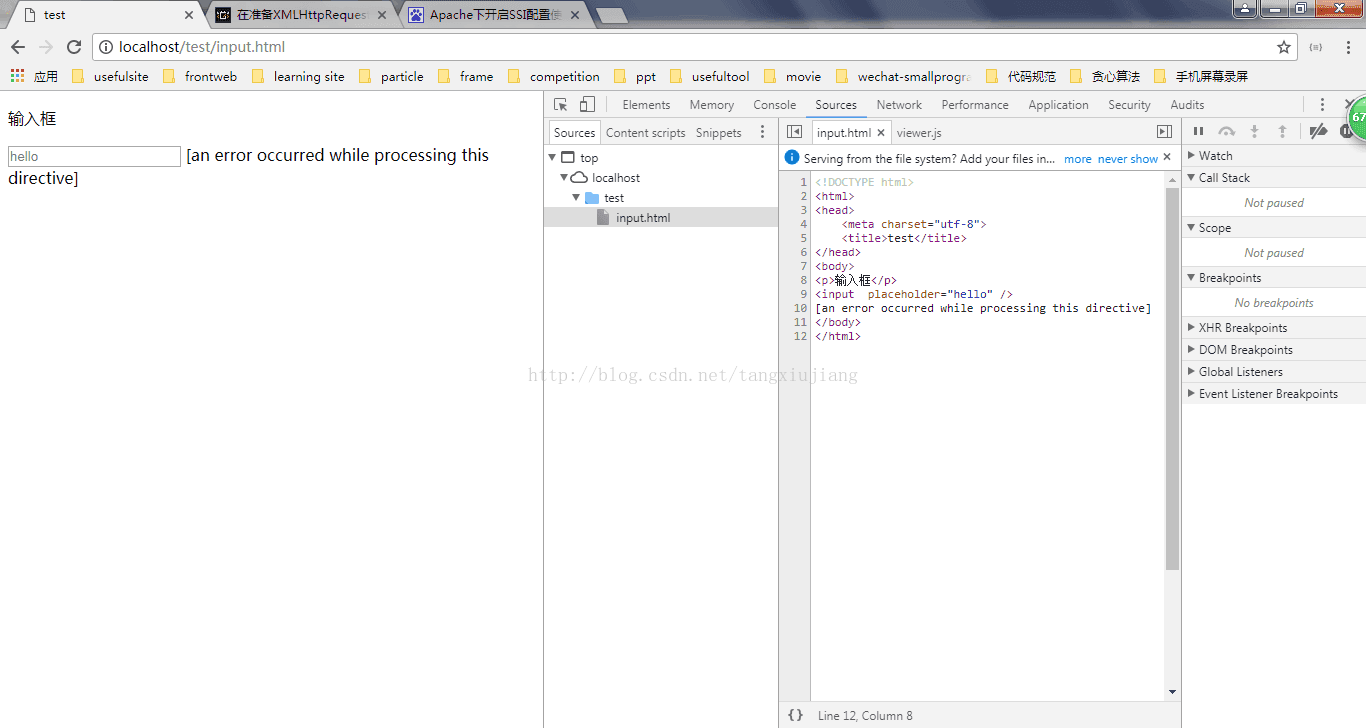Click the 'more' link in info bar

pos(1078,158)
